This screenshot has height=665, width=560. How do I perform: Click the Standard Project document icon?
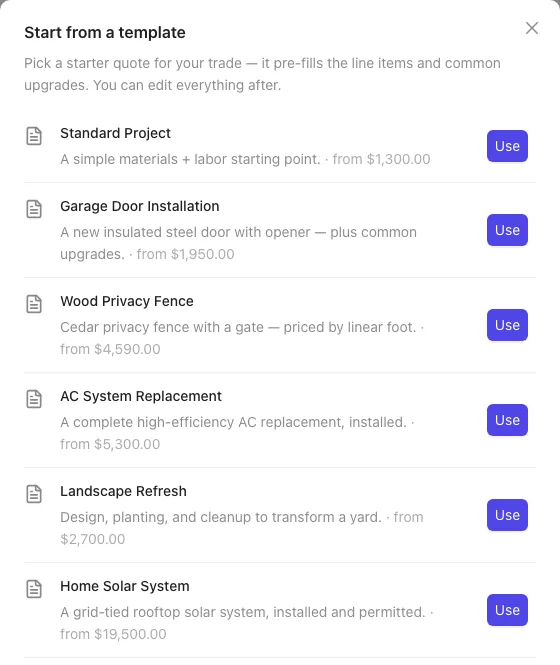(34, 136)
